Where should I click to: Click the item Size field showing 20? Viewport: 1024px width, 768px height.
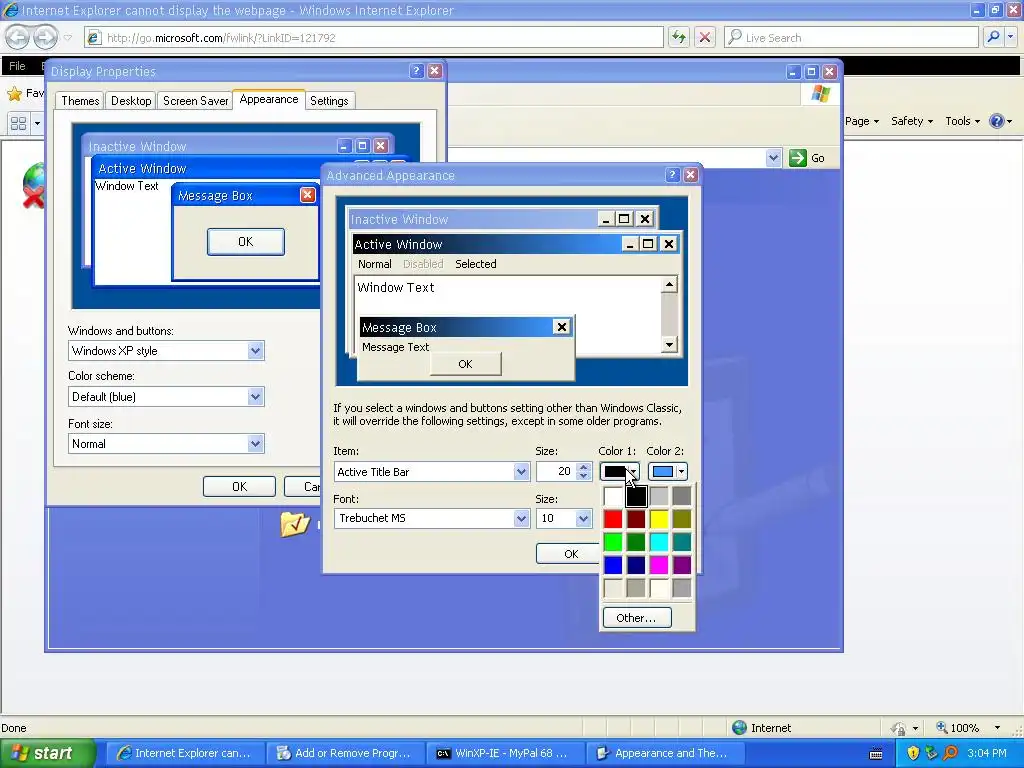[x=555, y=472]
